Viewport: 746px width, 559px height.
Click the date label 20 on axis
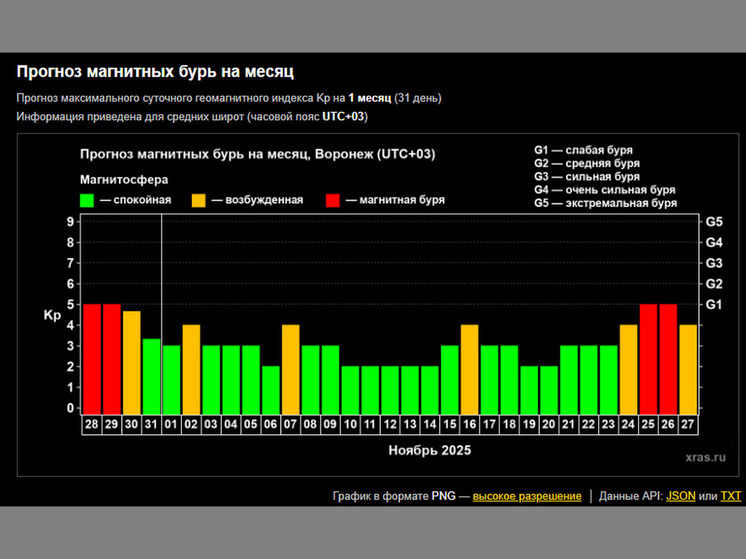tap(549, 424)
